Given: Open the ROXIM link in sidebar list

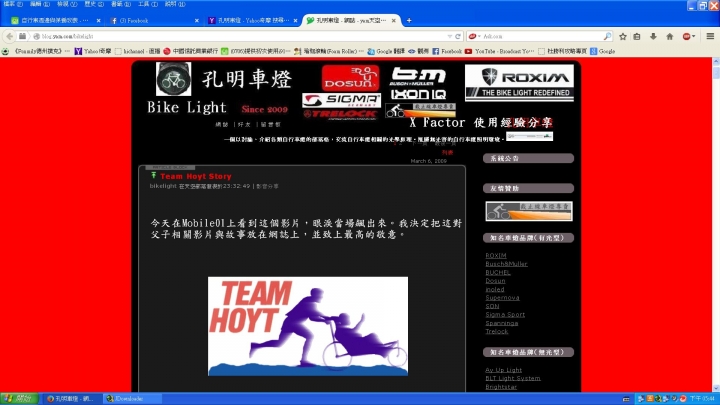Looking at the screenshot, I should (x=495, y=256).
